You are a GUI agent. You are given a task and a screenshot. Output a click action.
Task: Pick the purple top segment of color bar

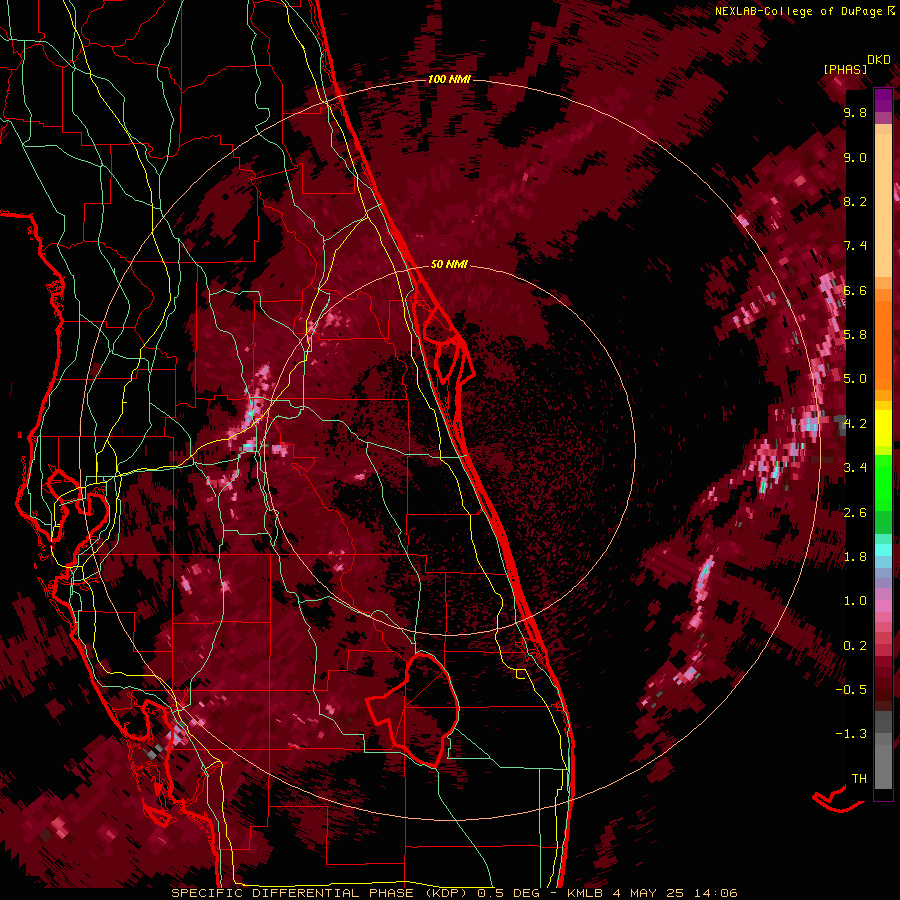[883, 100]
